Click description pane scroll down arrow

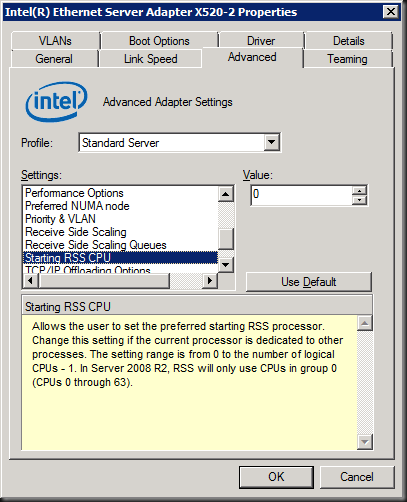[365, 442]
